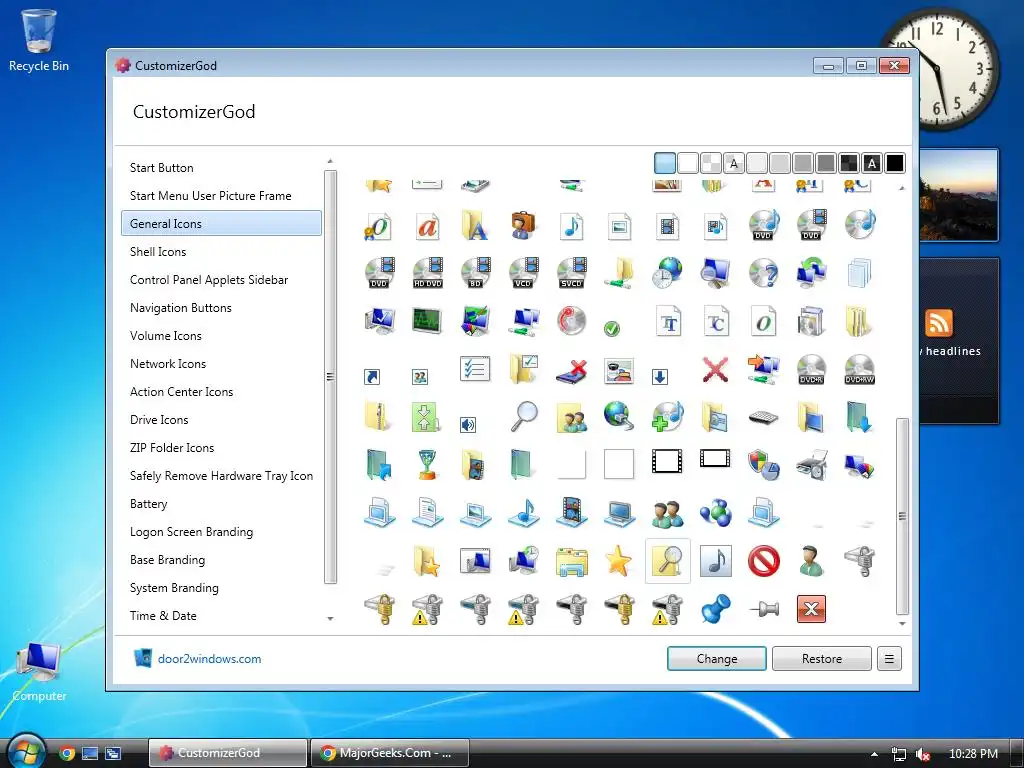Select Drive Icons category

(159, 420)
